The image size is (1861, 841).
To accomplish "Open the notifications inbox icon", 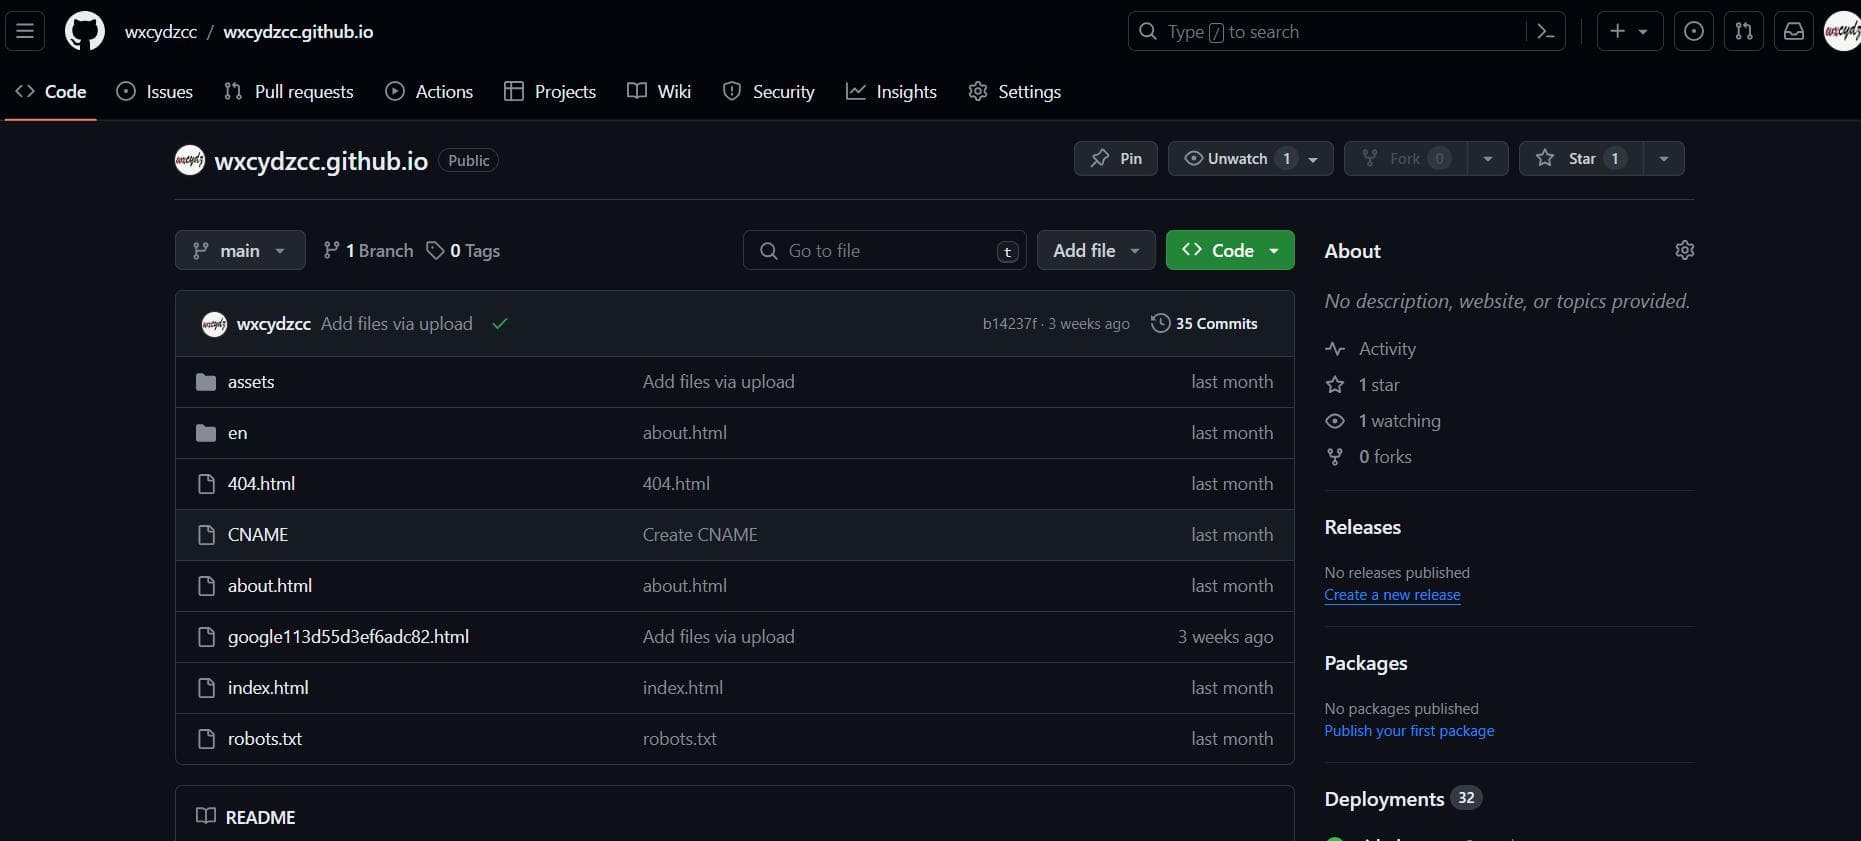I will pyautogui.click(x=1794, y=32).
